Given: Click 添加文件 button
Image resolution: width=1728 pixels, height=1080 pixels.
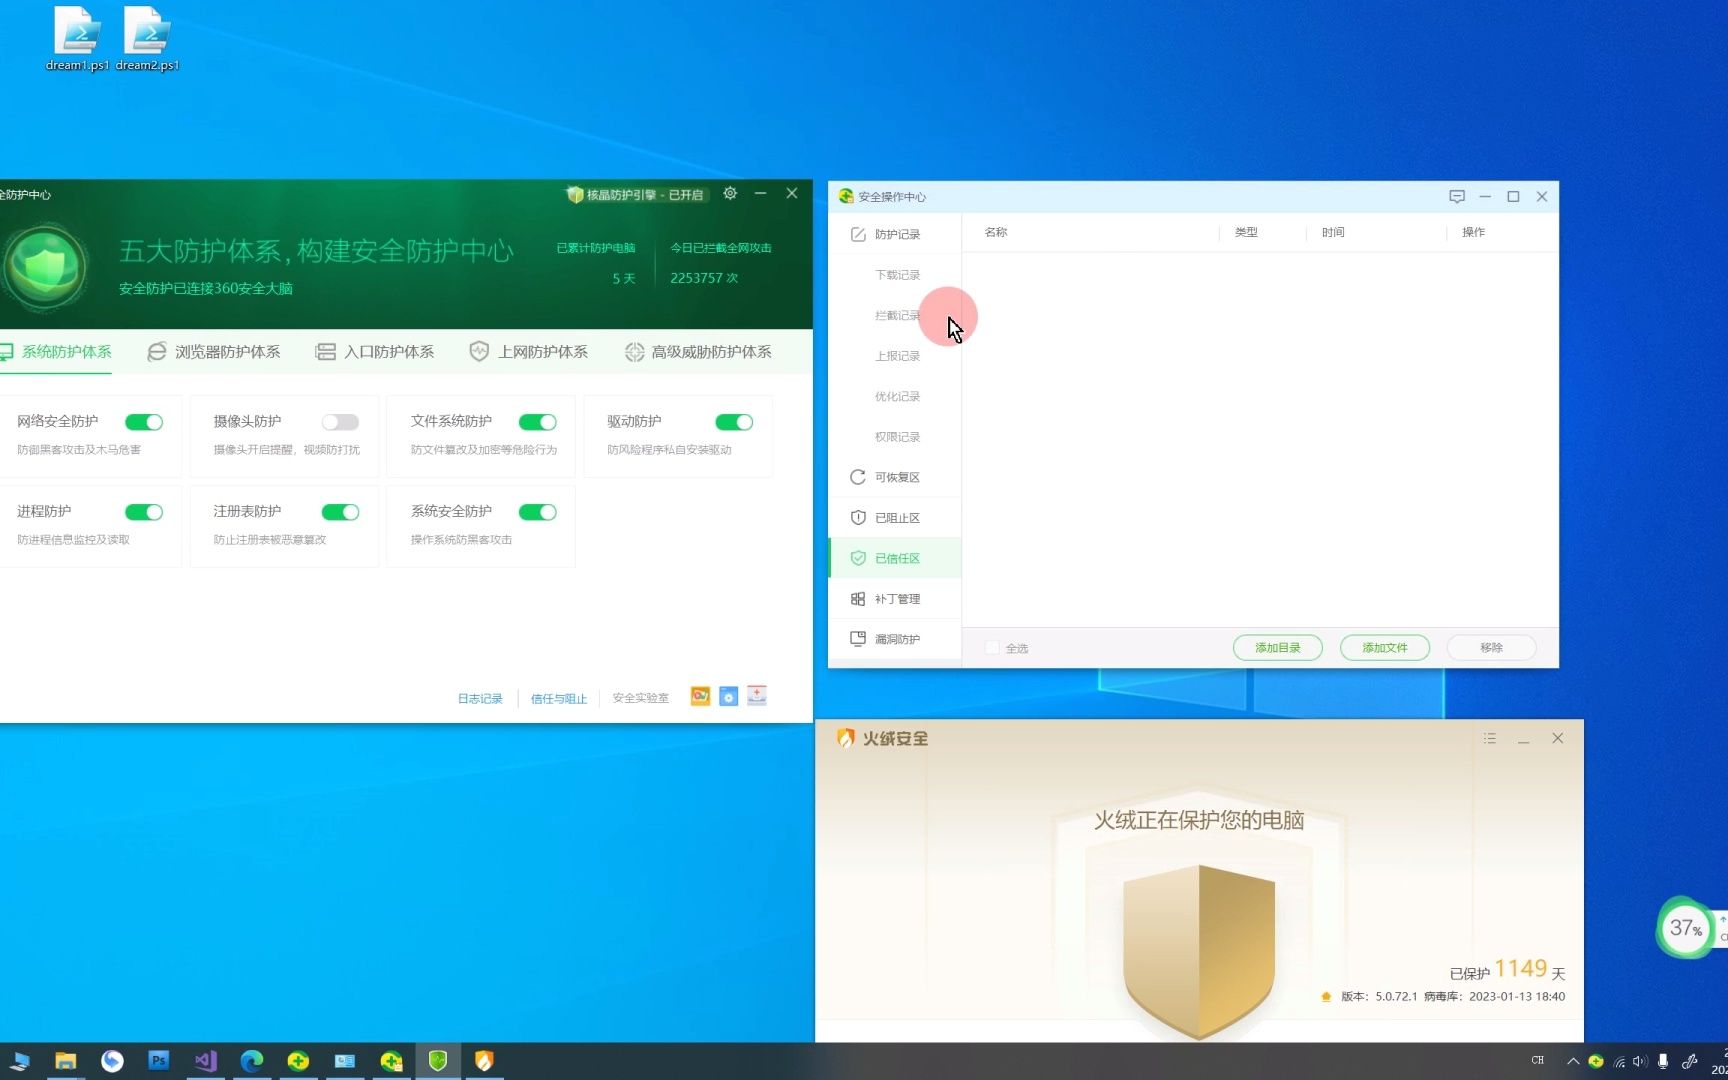Looking at the screenshot, I should (1384, 648).
